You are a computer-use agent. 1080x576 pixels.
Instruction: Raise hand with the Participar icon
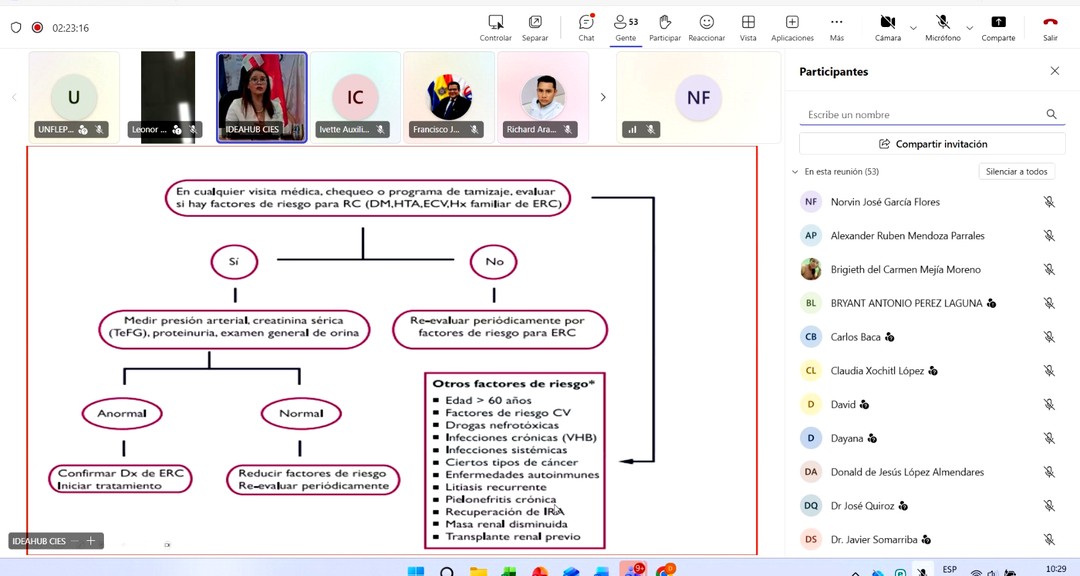click(664, 23)
